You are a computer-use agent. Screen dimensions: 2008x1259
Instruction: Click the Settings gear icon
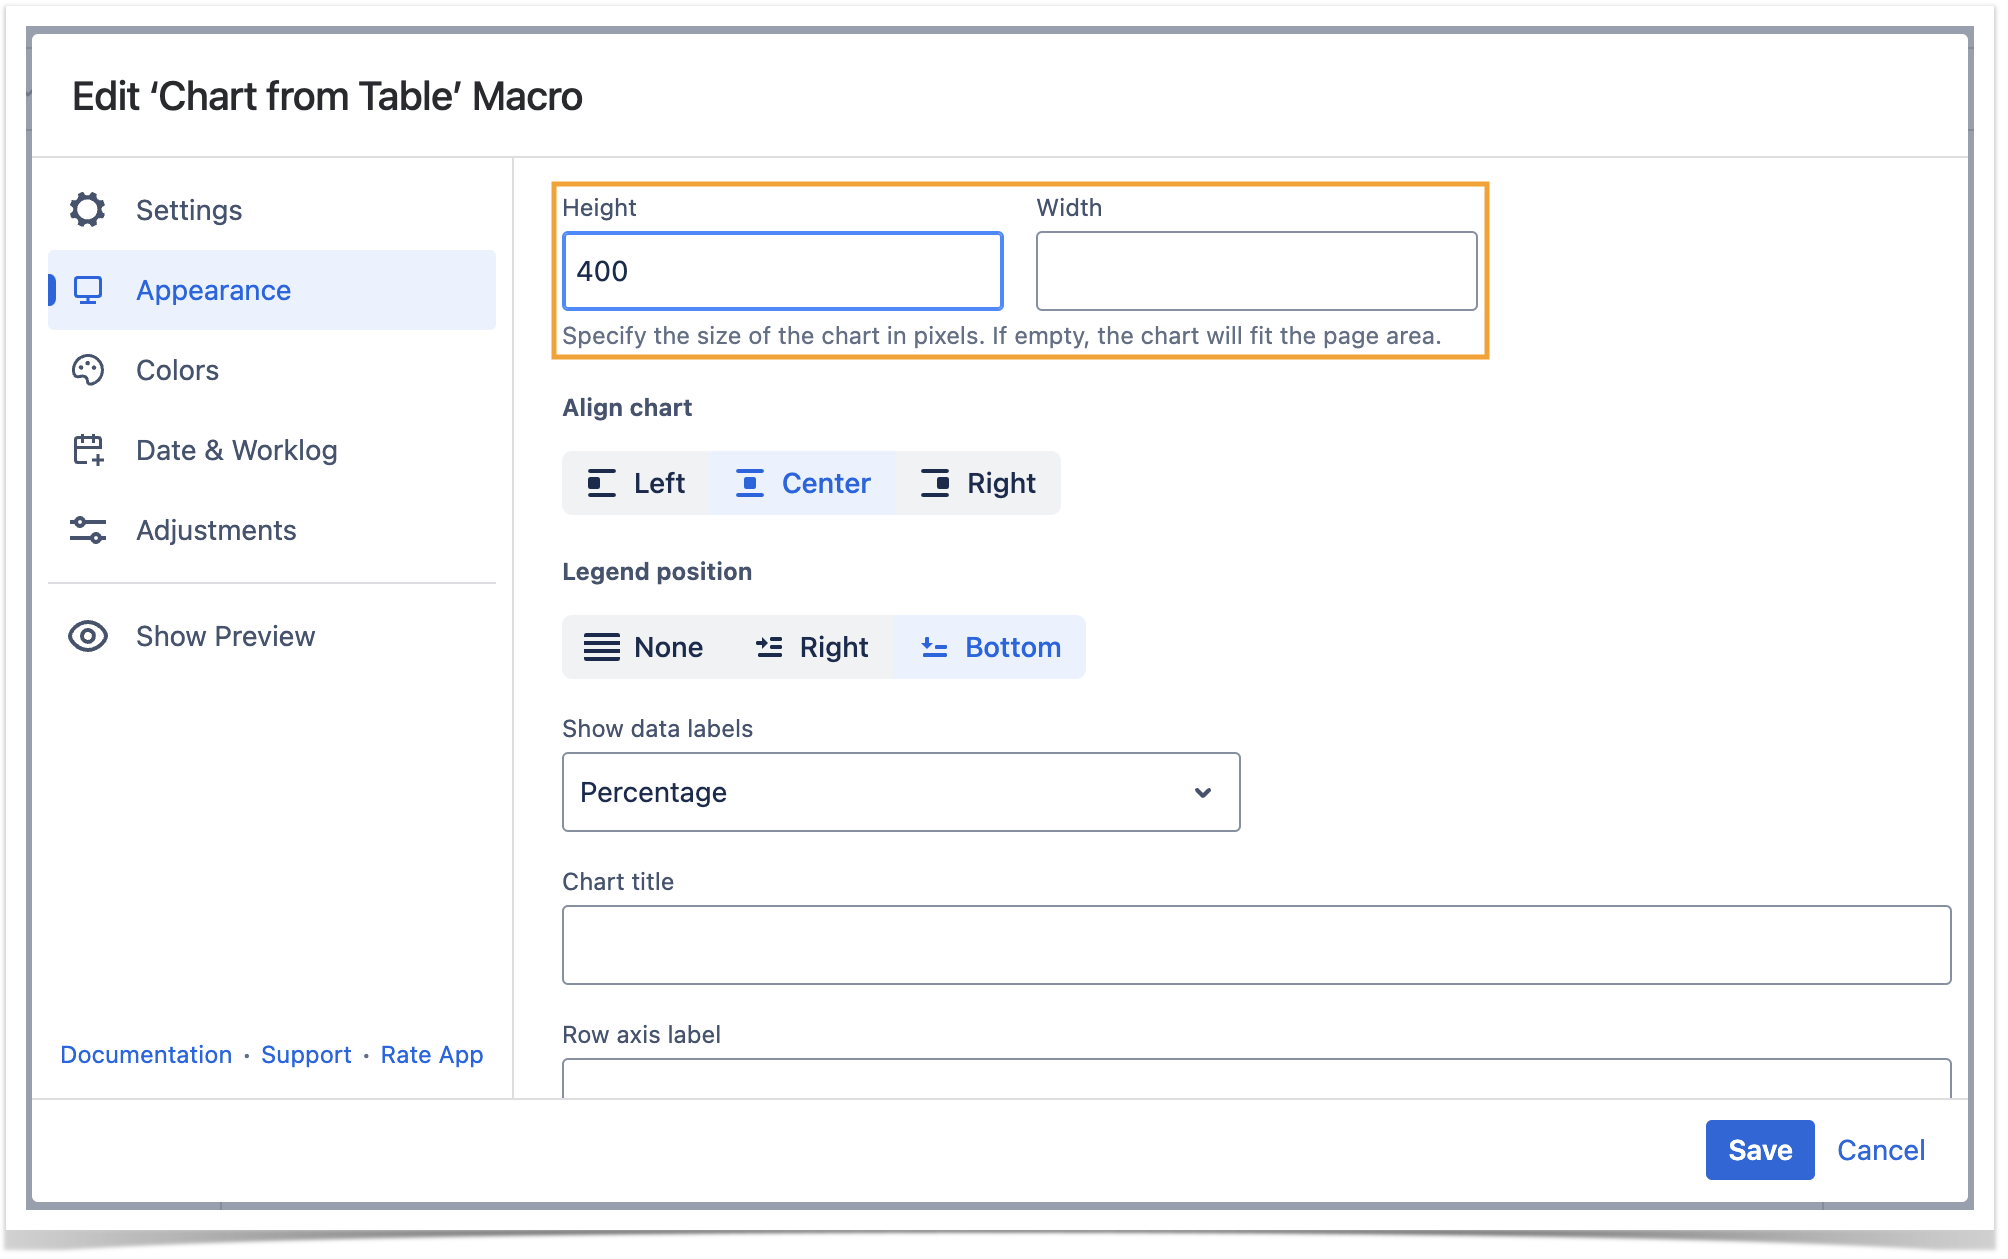pos(88,210)
